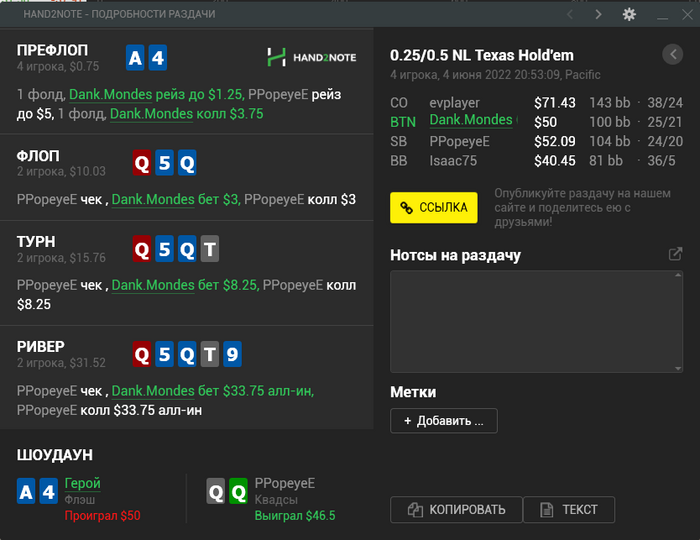Click blue 5 card on flop row
Image resolution: width=700 pixels, height=540 pixels.
point(164,163)
